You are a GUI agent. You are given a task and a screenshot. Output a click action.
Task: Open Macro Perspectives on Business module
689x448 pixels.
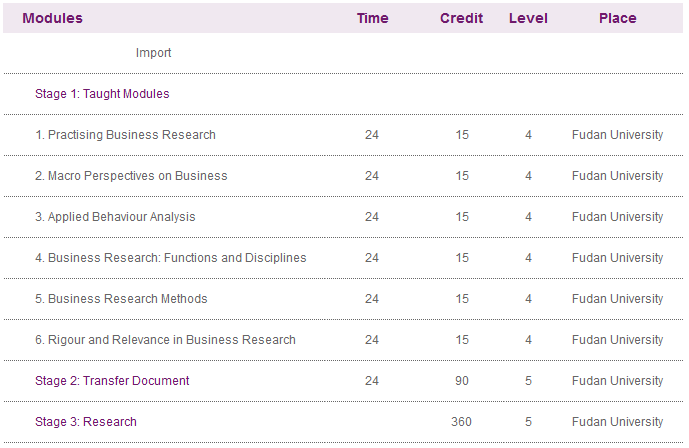[x=131, y=176]
